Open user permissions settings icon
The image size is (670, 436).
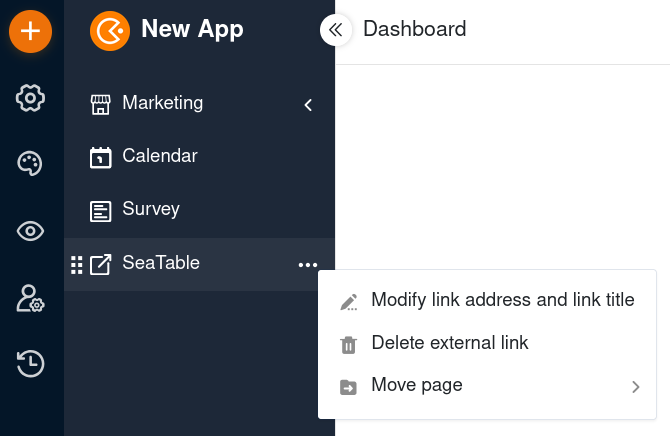[x=30, y=298]
